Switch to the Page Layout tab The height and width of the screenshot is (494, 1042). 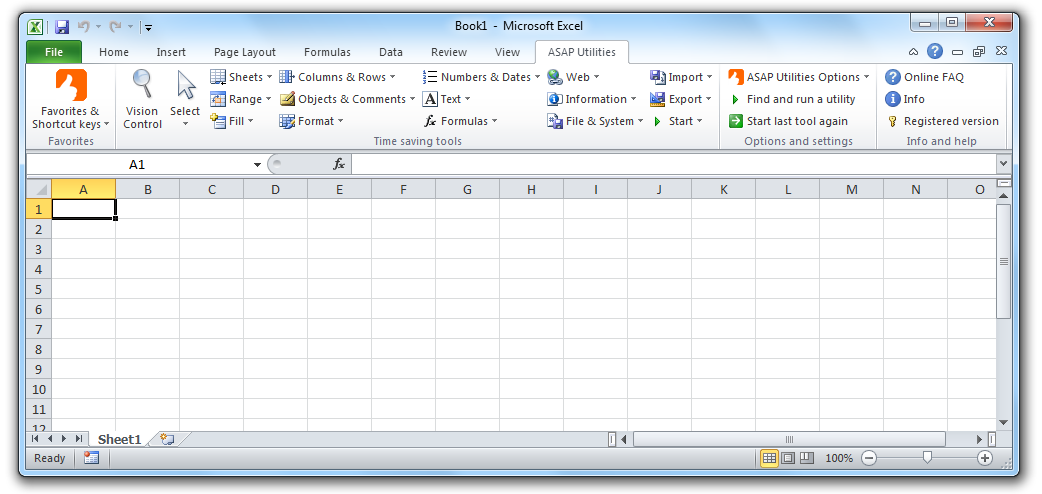pos(245,52)
